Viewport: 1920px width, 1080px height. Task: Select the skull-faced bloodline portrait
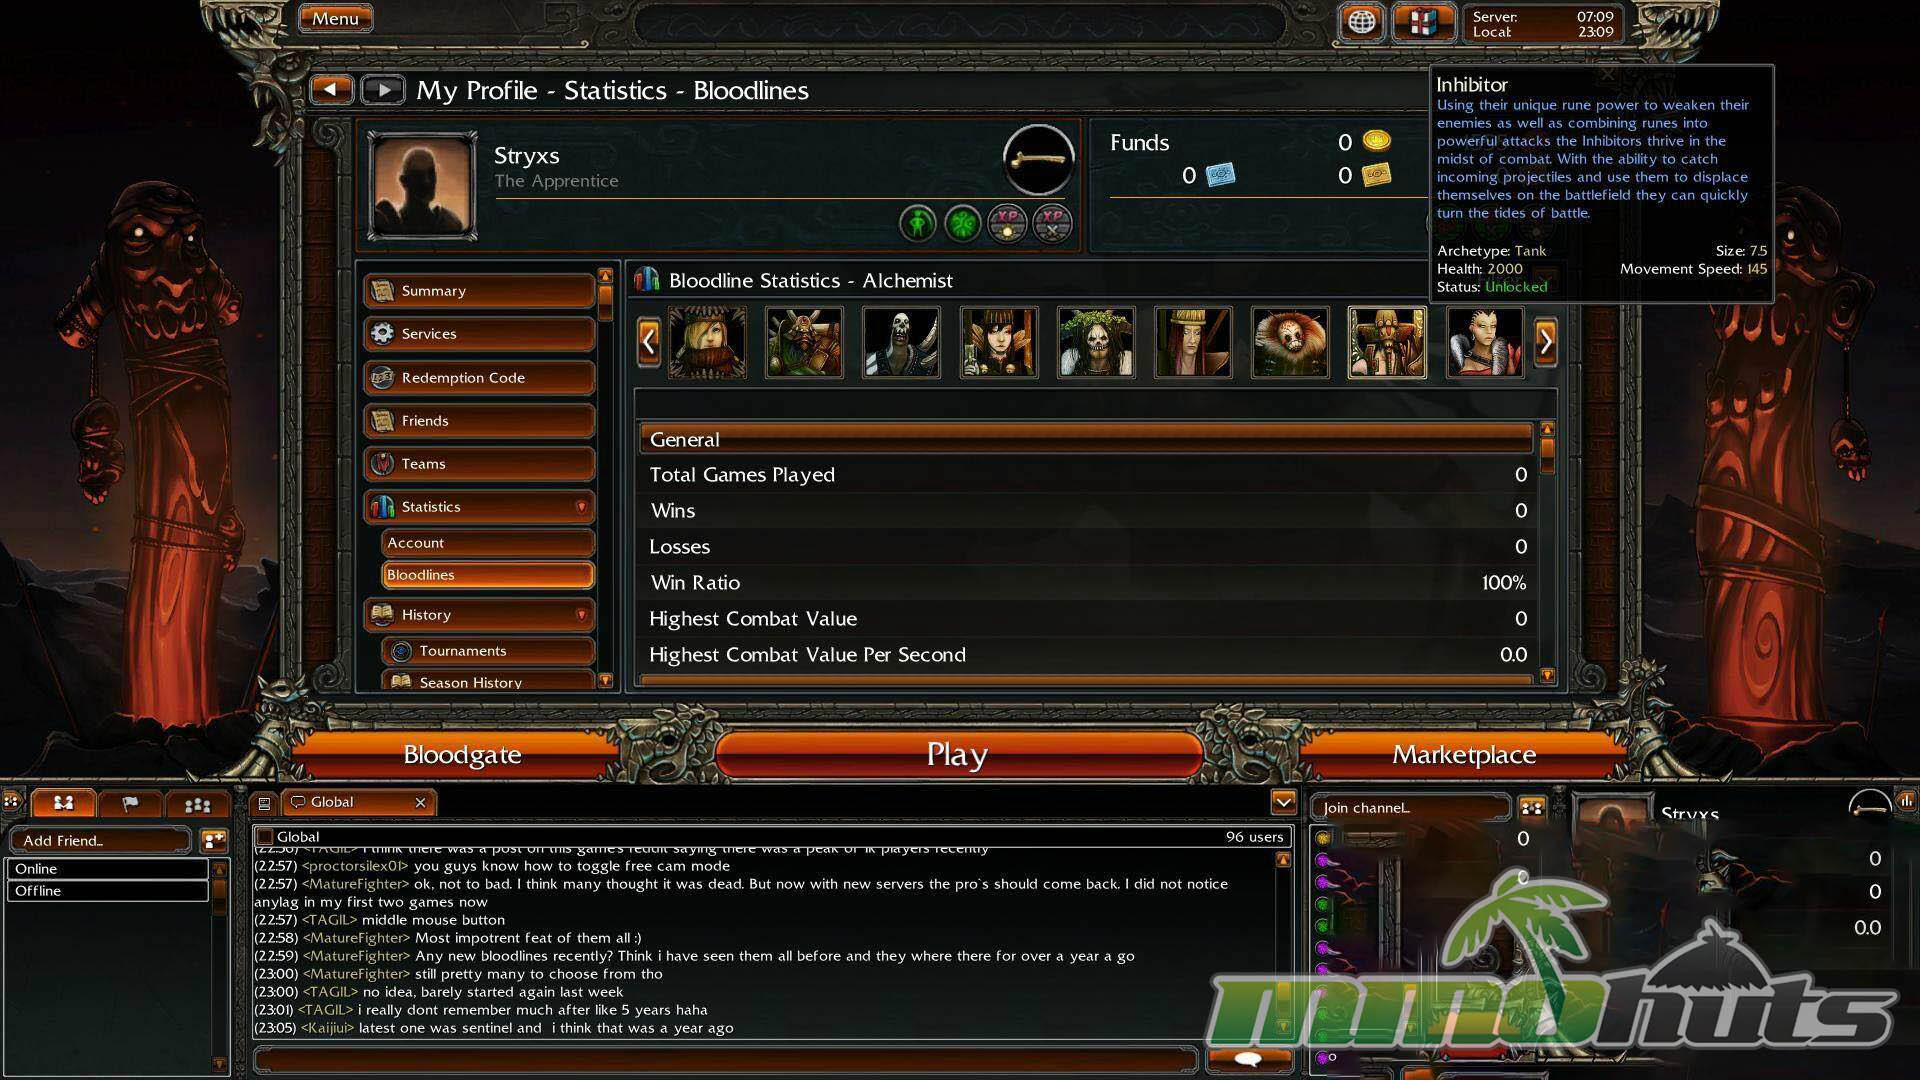tap(901, 342)
